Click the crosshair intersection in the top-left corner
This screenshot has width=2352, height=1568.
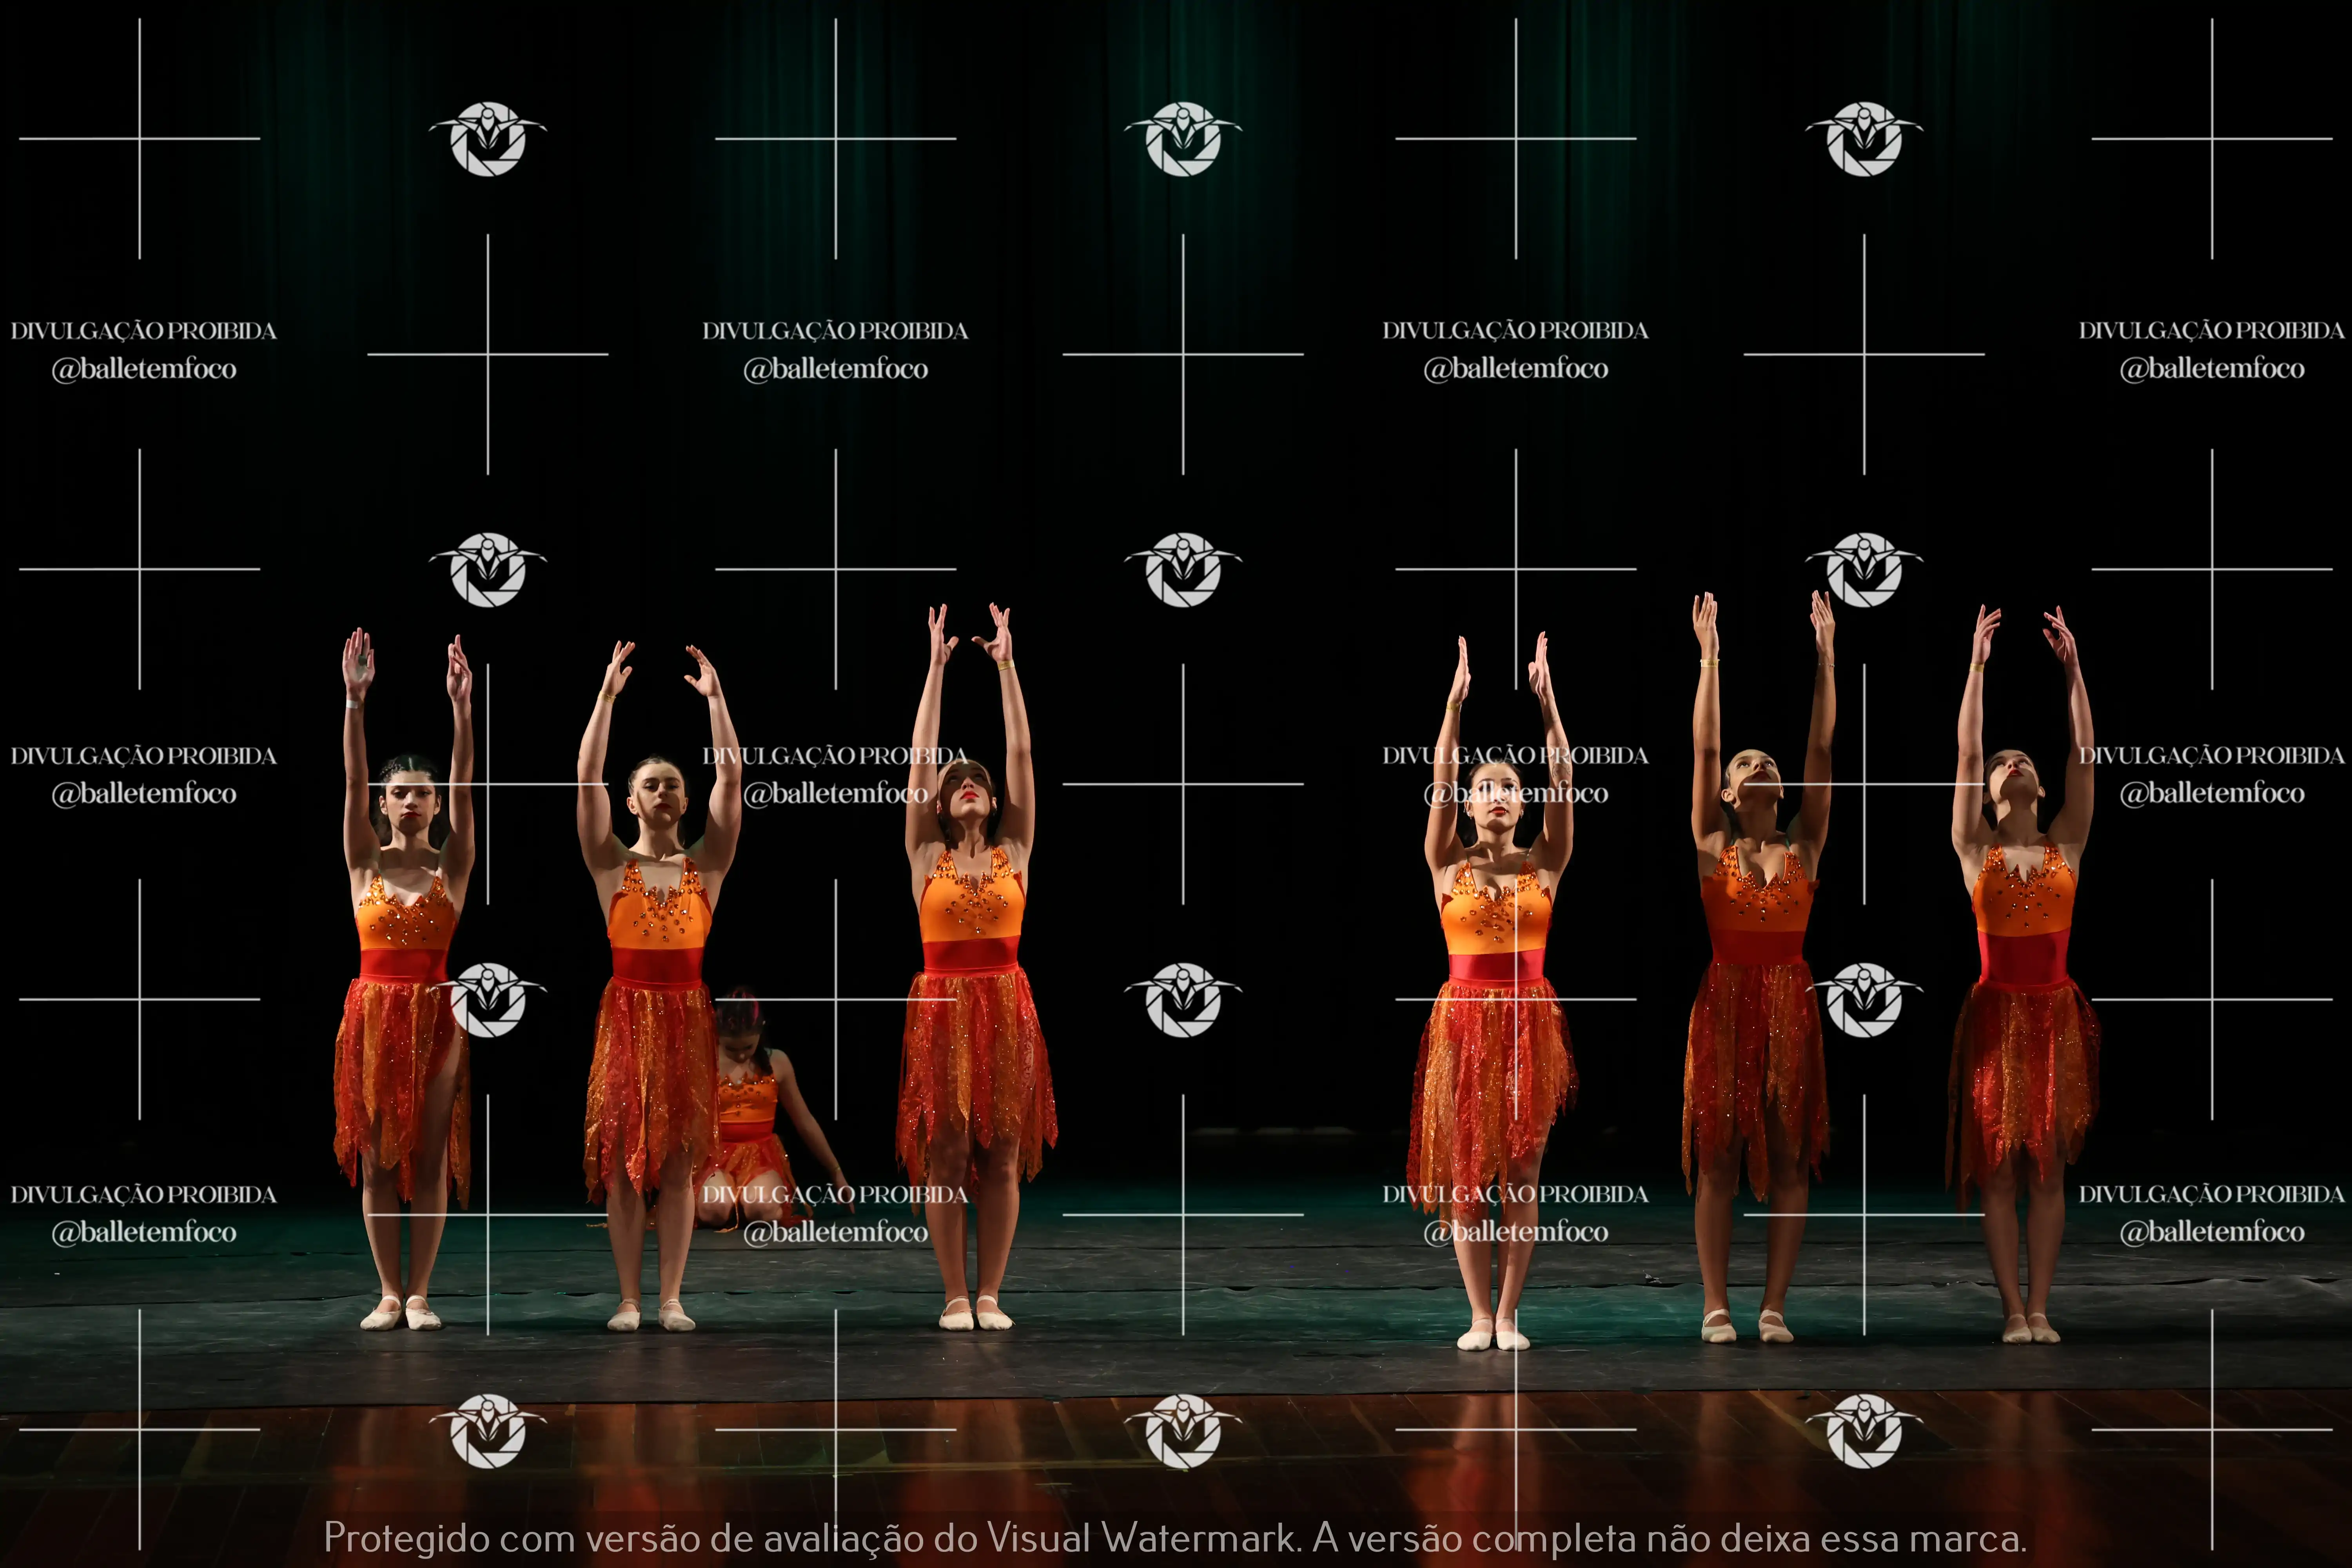139,139
